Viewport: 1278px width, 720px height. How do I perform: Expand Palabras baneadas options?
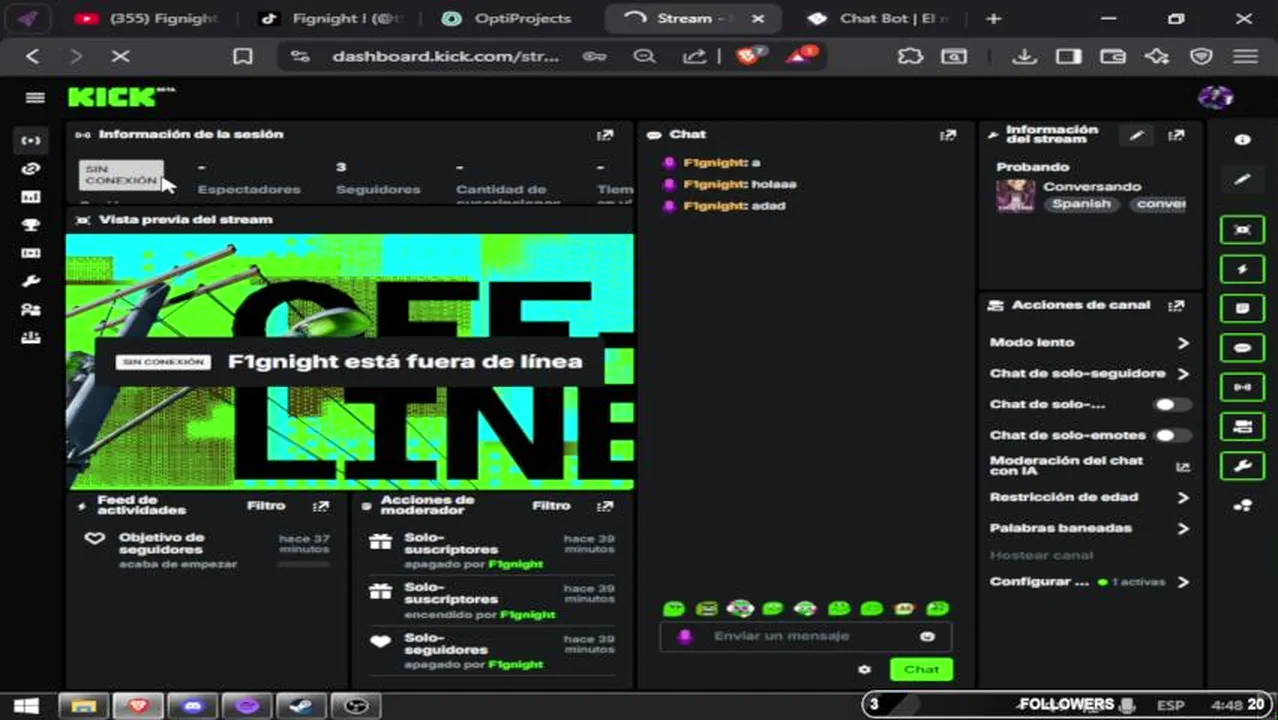pyautogui.click(x=1183, y=529)
